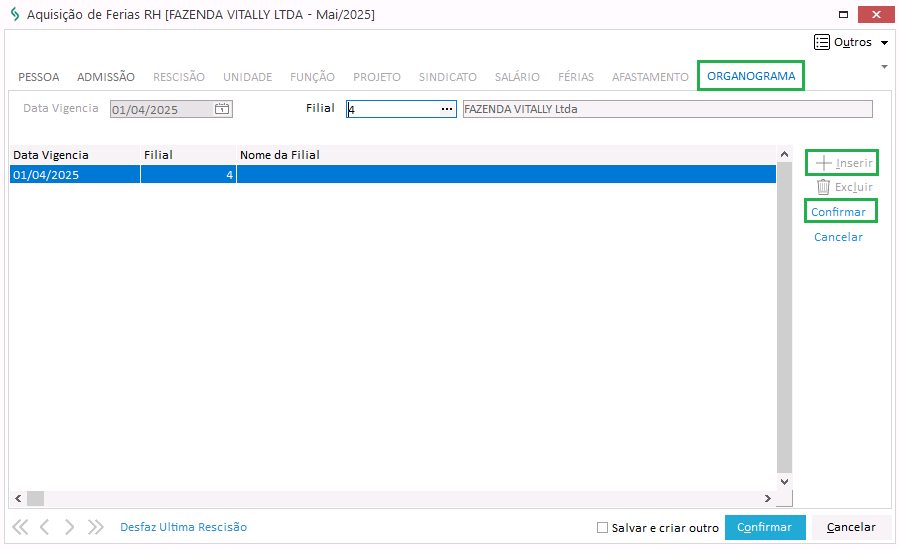Go to the last record arrow
The height and width of the screenshot is (549, 899).
coord(95,527)
